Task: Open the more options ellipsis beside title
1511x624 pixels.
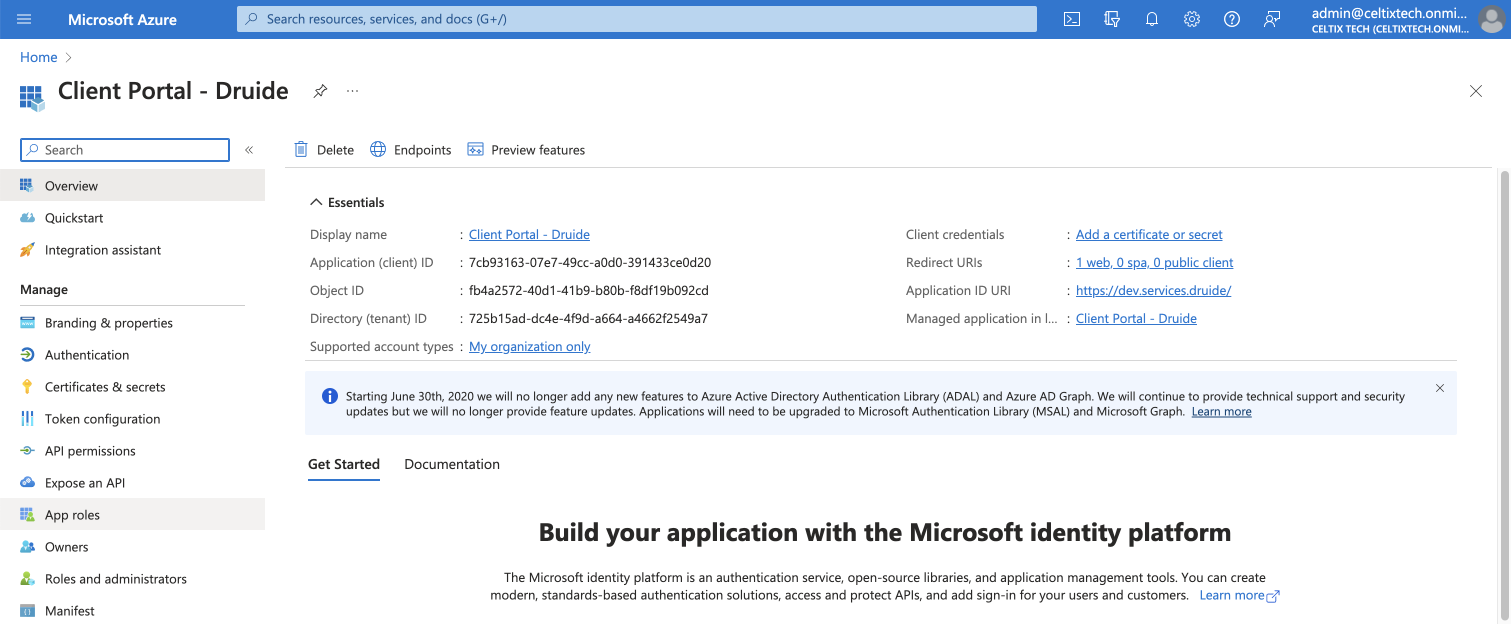Action: (x=352, y=91)
